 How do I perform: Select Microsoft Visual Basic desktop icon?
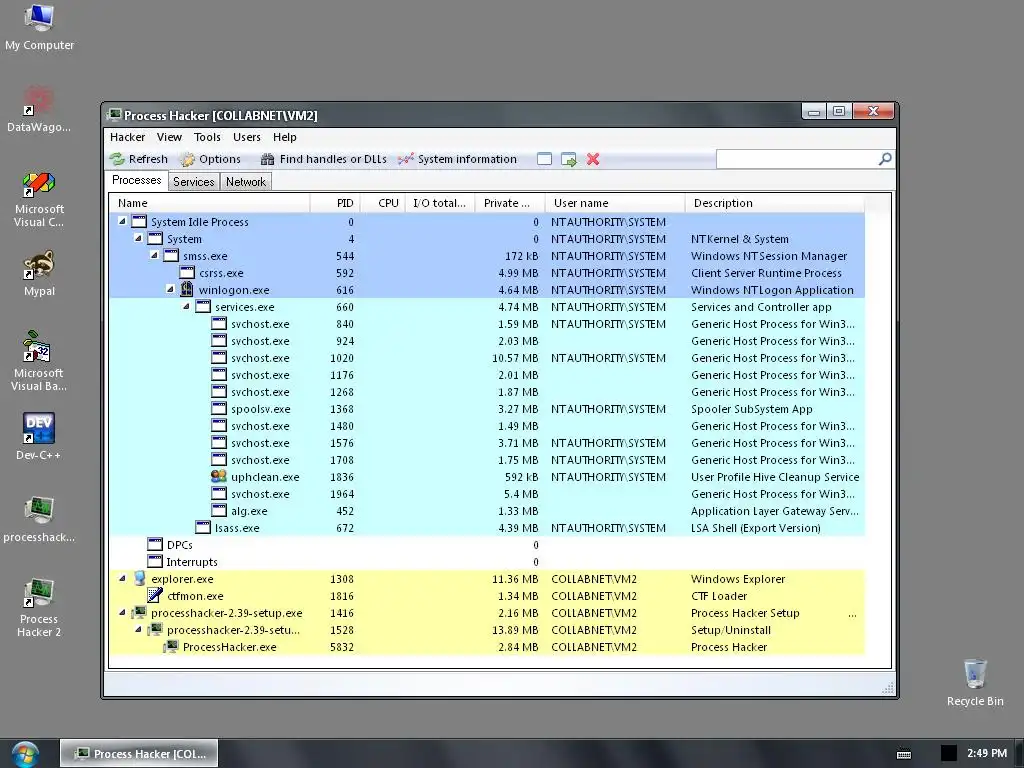(39, 360)
